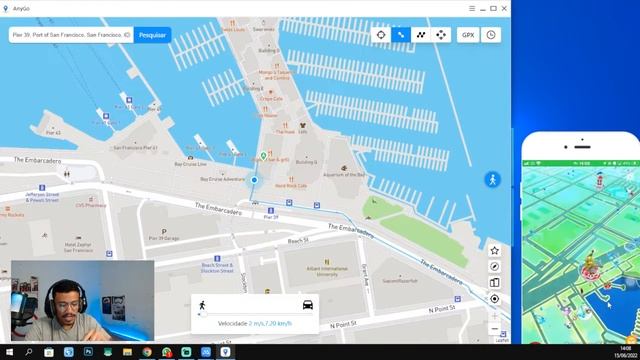This screenshot has height=360, width=640.
Task: Focus the Pier 39 location search field
Action: [71, 35]
